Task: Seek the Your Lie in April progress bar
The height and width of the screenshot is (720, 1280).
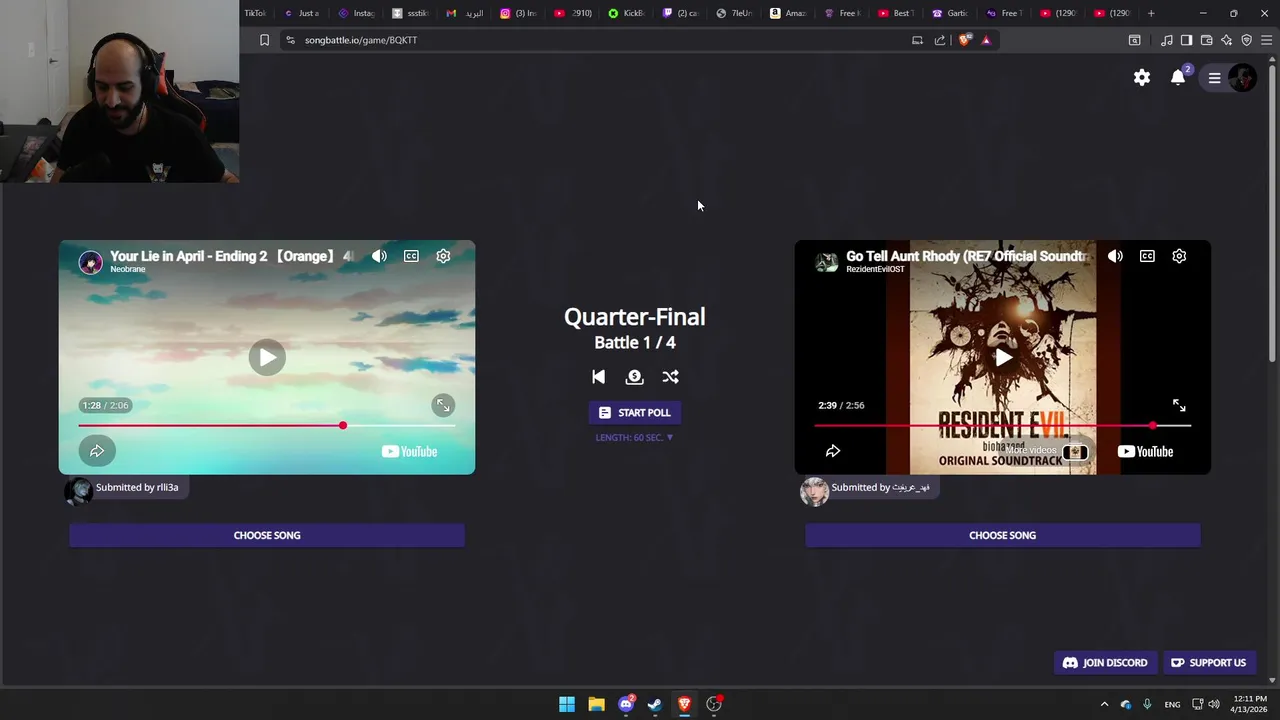Action: click(x=267, y=426)
